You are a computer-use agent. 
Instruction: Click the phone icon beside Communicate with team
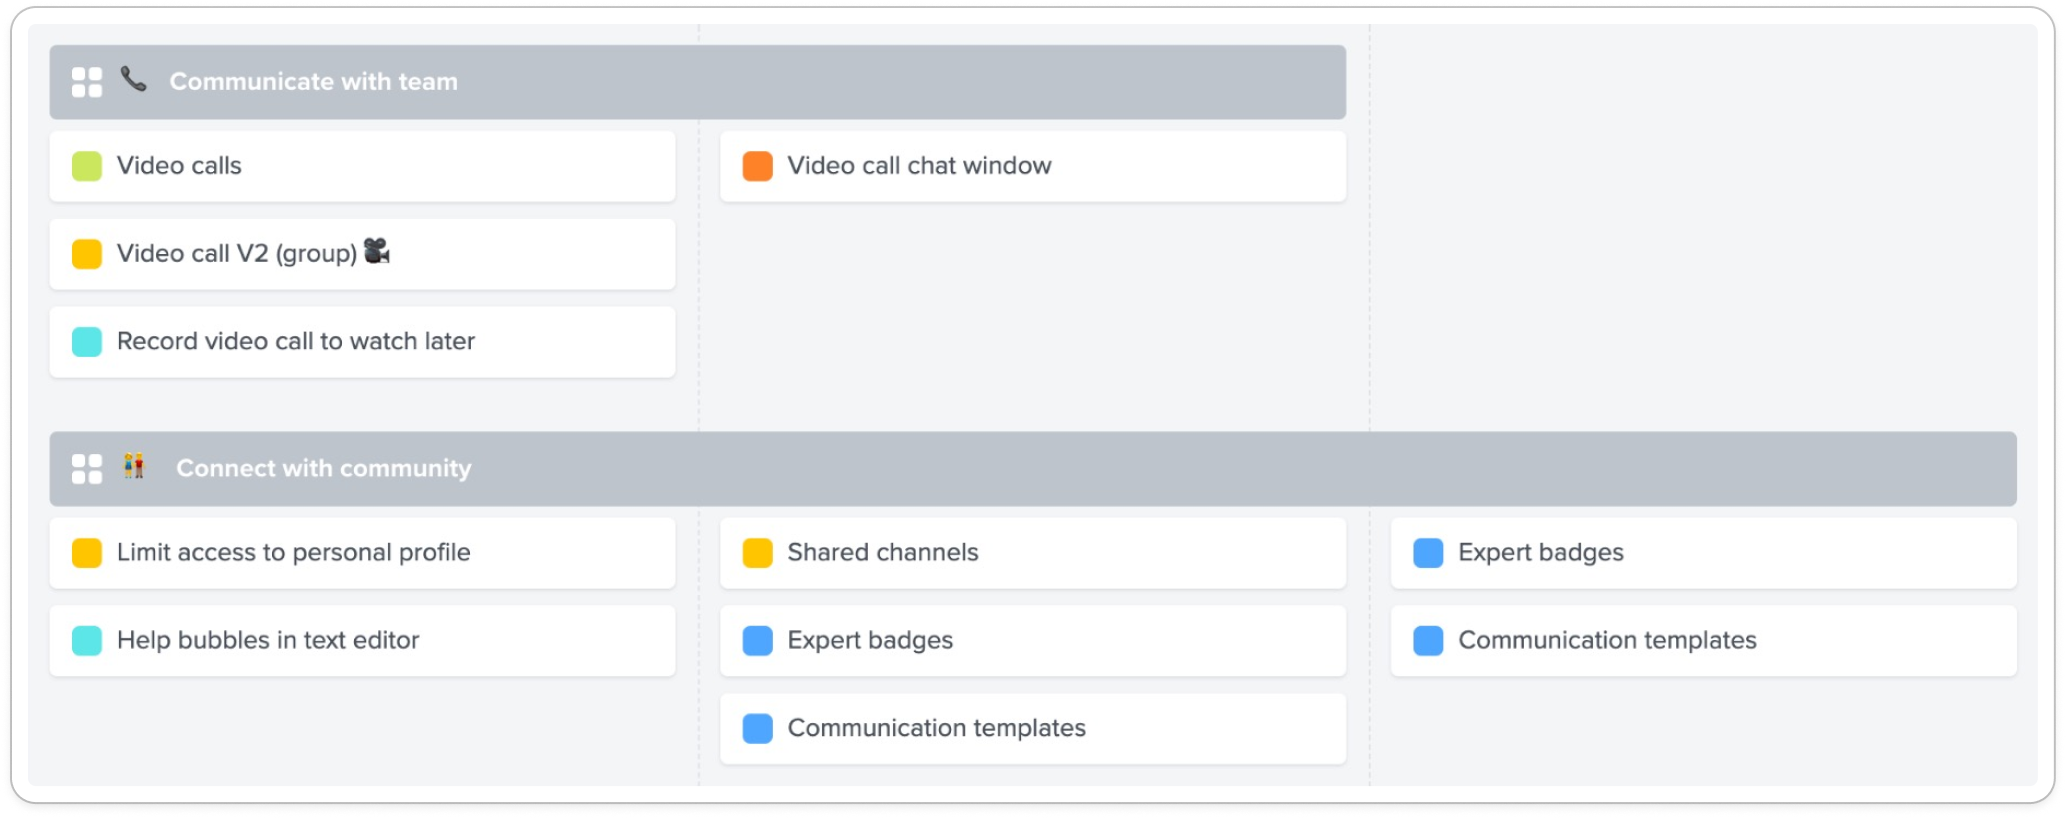coord(133,79)
